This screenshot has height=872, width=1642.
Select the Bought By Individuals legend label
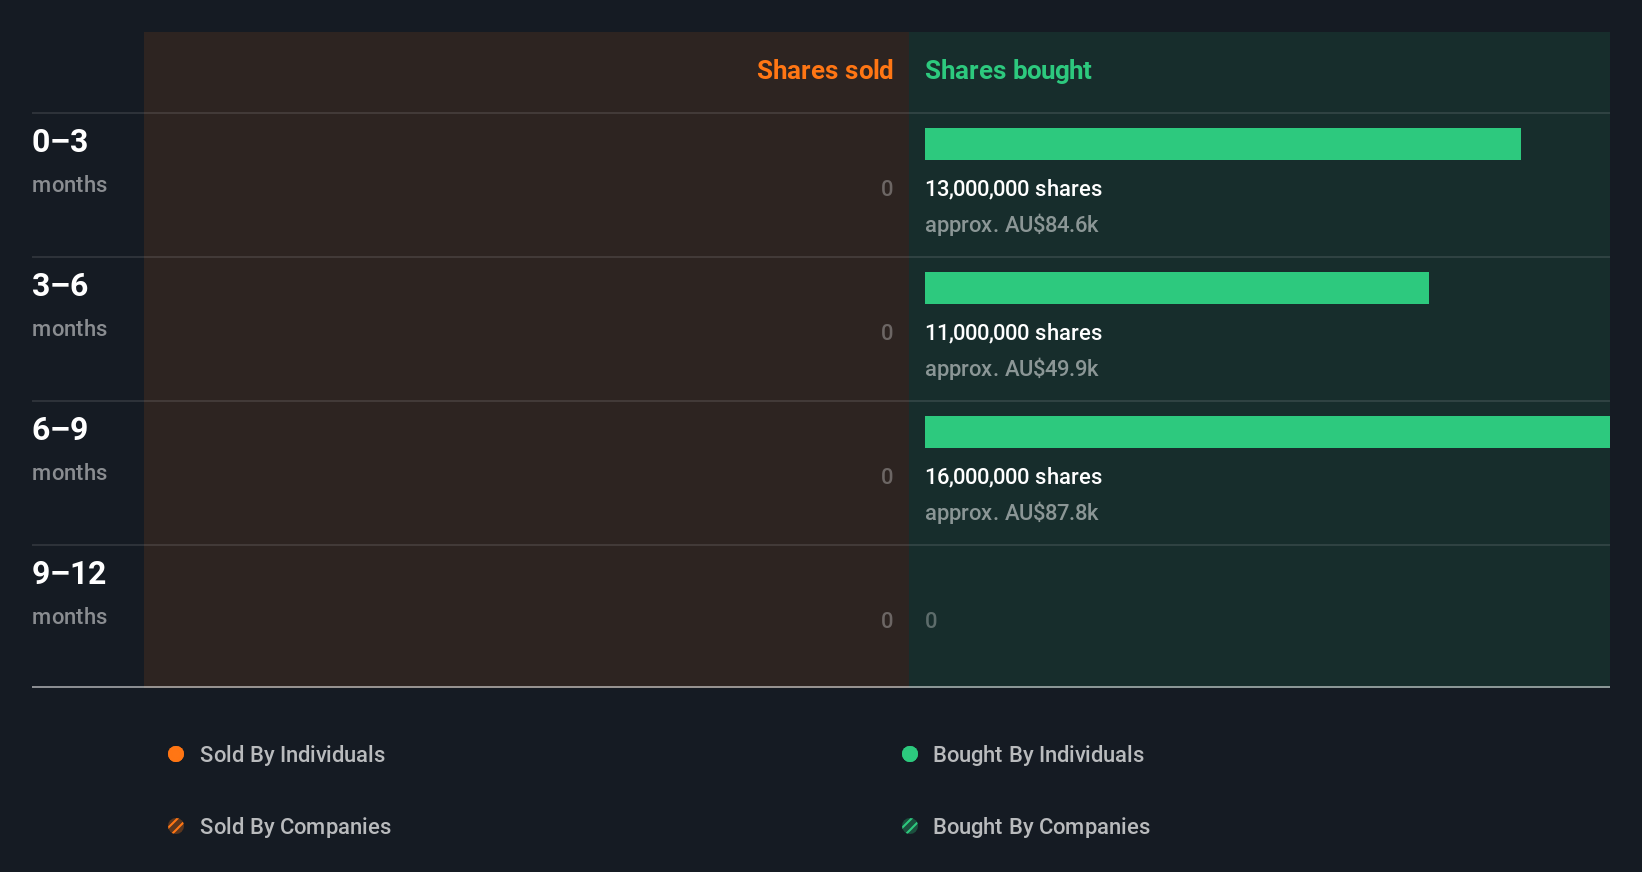click(x=1038, y=755)
